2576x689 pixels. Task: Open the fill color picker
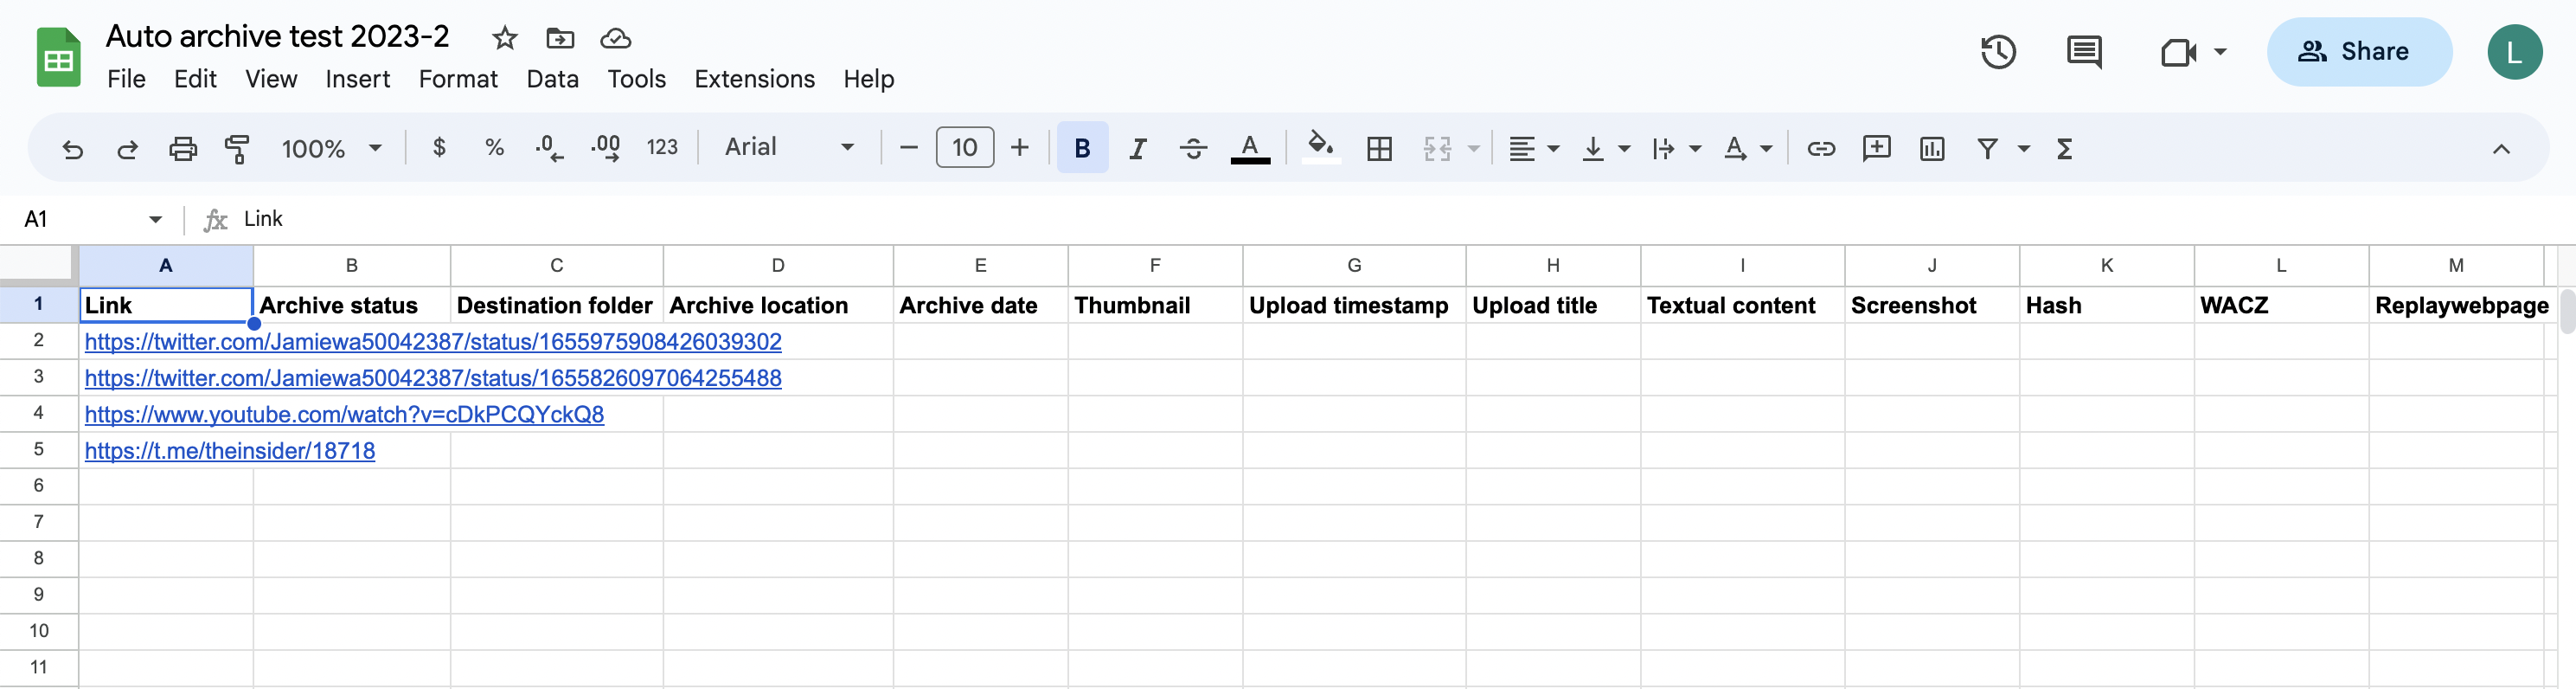[x=1320, y=147]
